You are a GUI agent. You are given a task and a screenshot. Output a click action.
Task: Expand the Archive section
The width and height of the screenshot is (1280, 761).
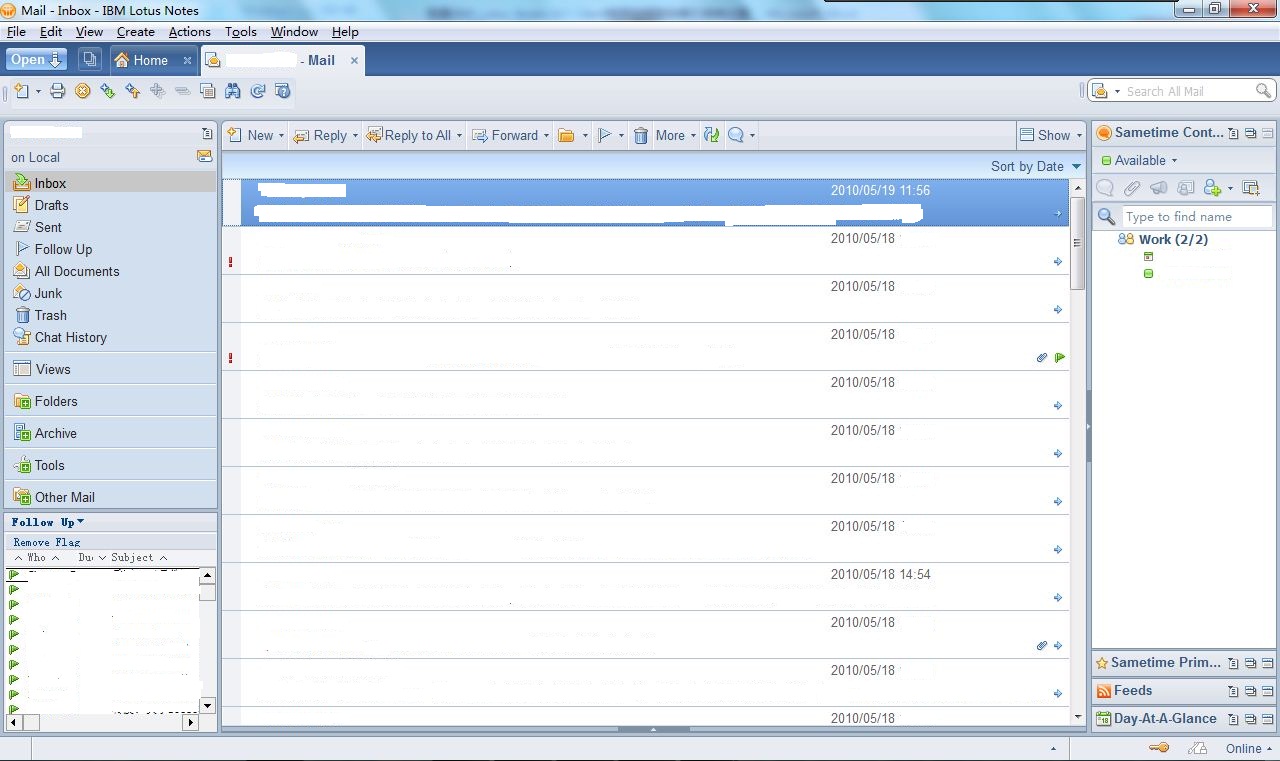(x=111, y=433)
